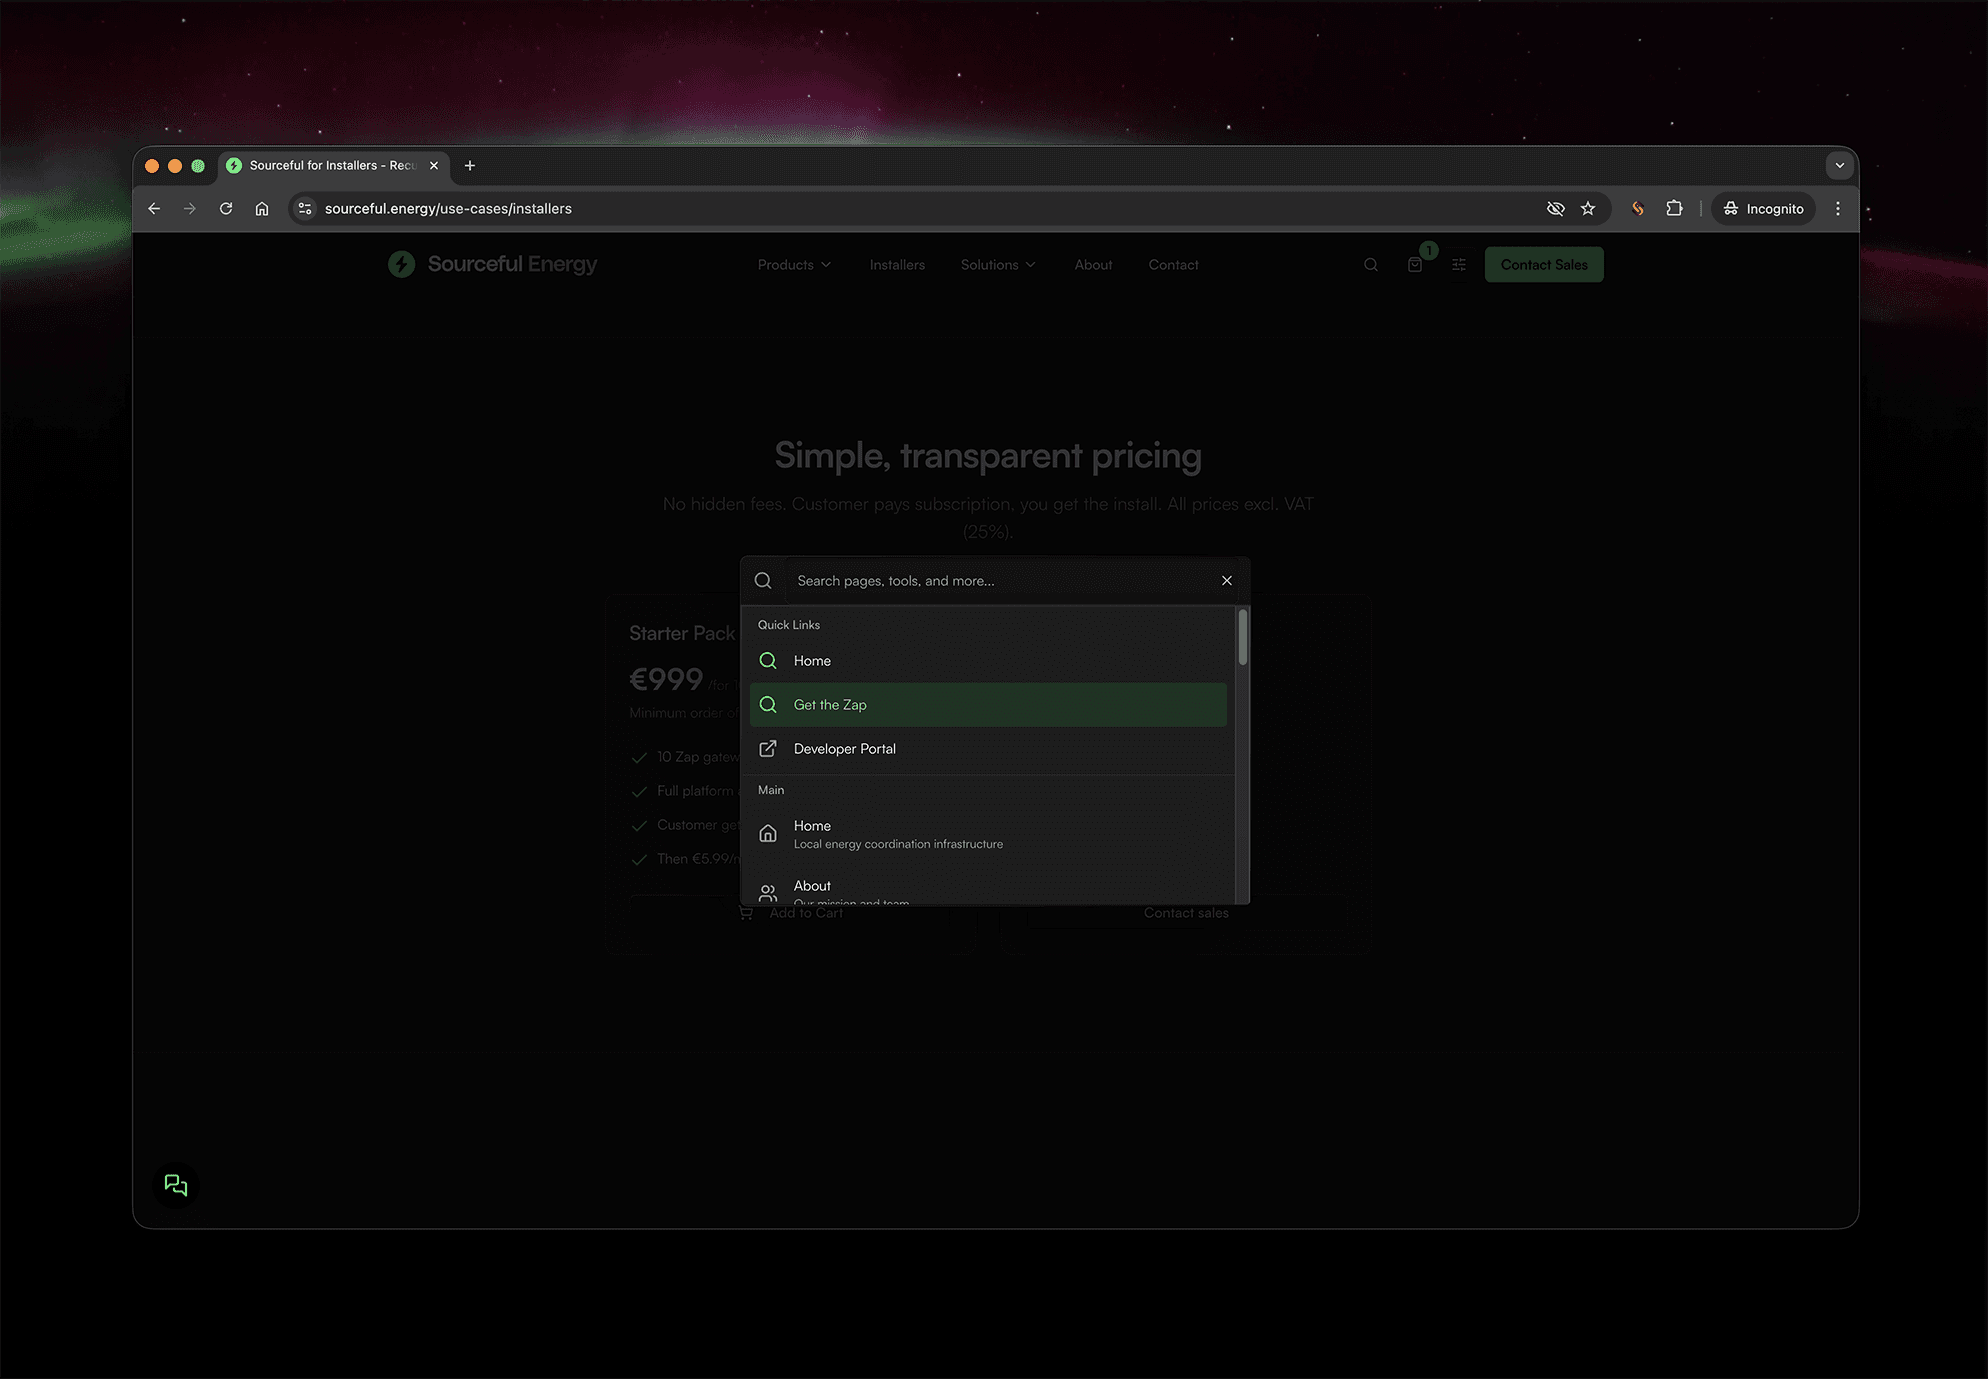Click the Contact Sales button

tap(1543, 265)
